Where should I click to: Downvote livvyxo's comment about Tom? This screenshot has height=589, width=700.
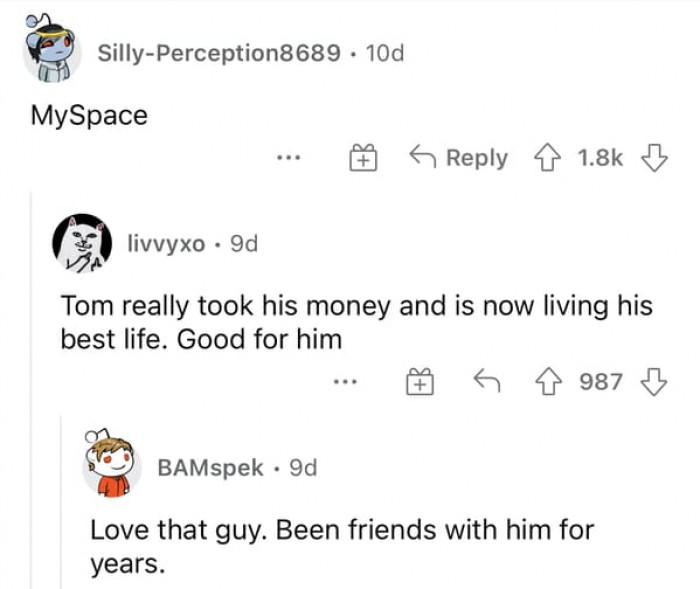pos(653,381)
